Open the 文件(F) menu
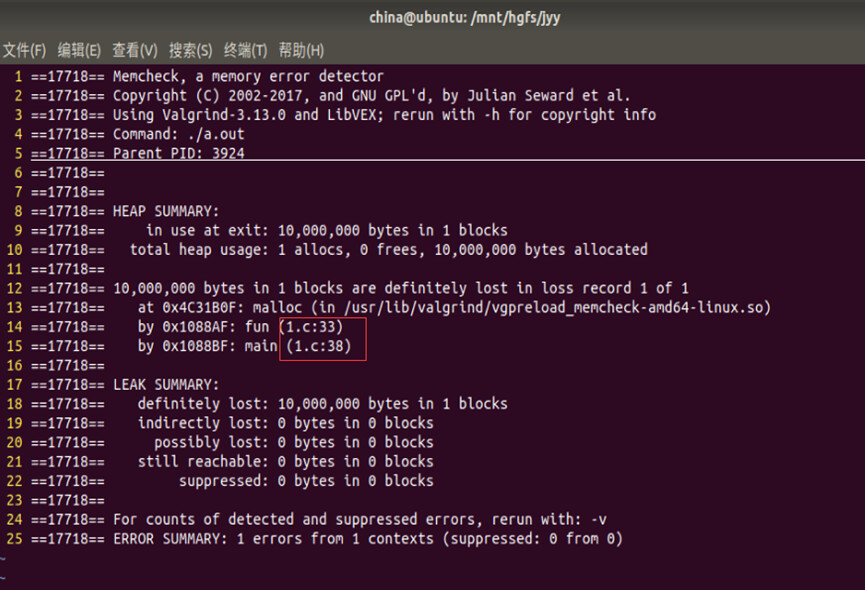 [x=24, y=50]
